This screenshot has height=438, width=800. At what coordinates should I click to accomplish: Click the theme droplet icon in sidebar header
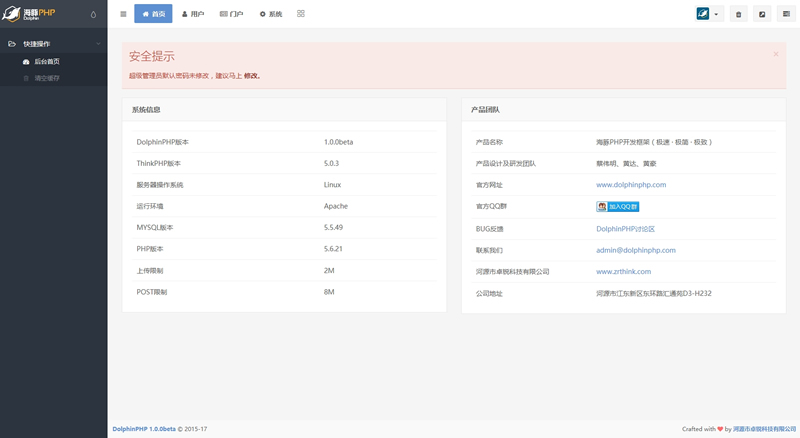tap(93, 14)
